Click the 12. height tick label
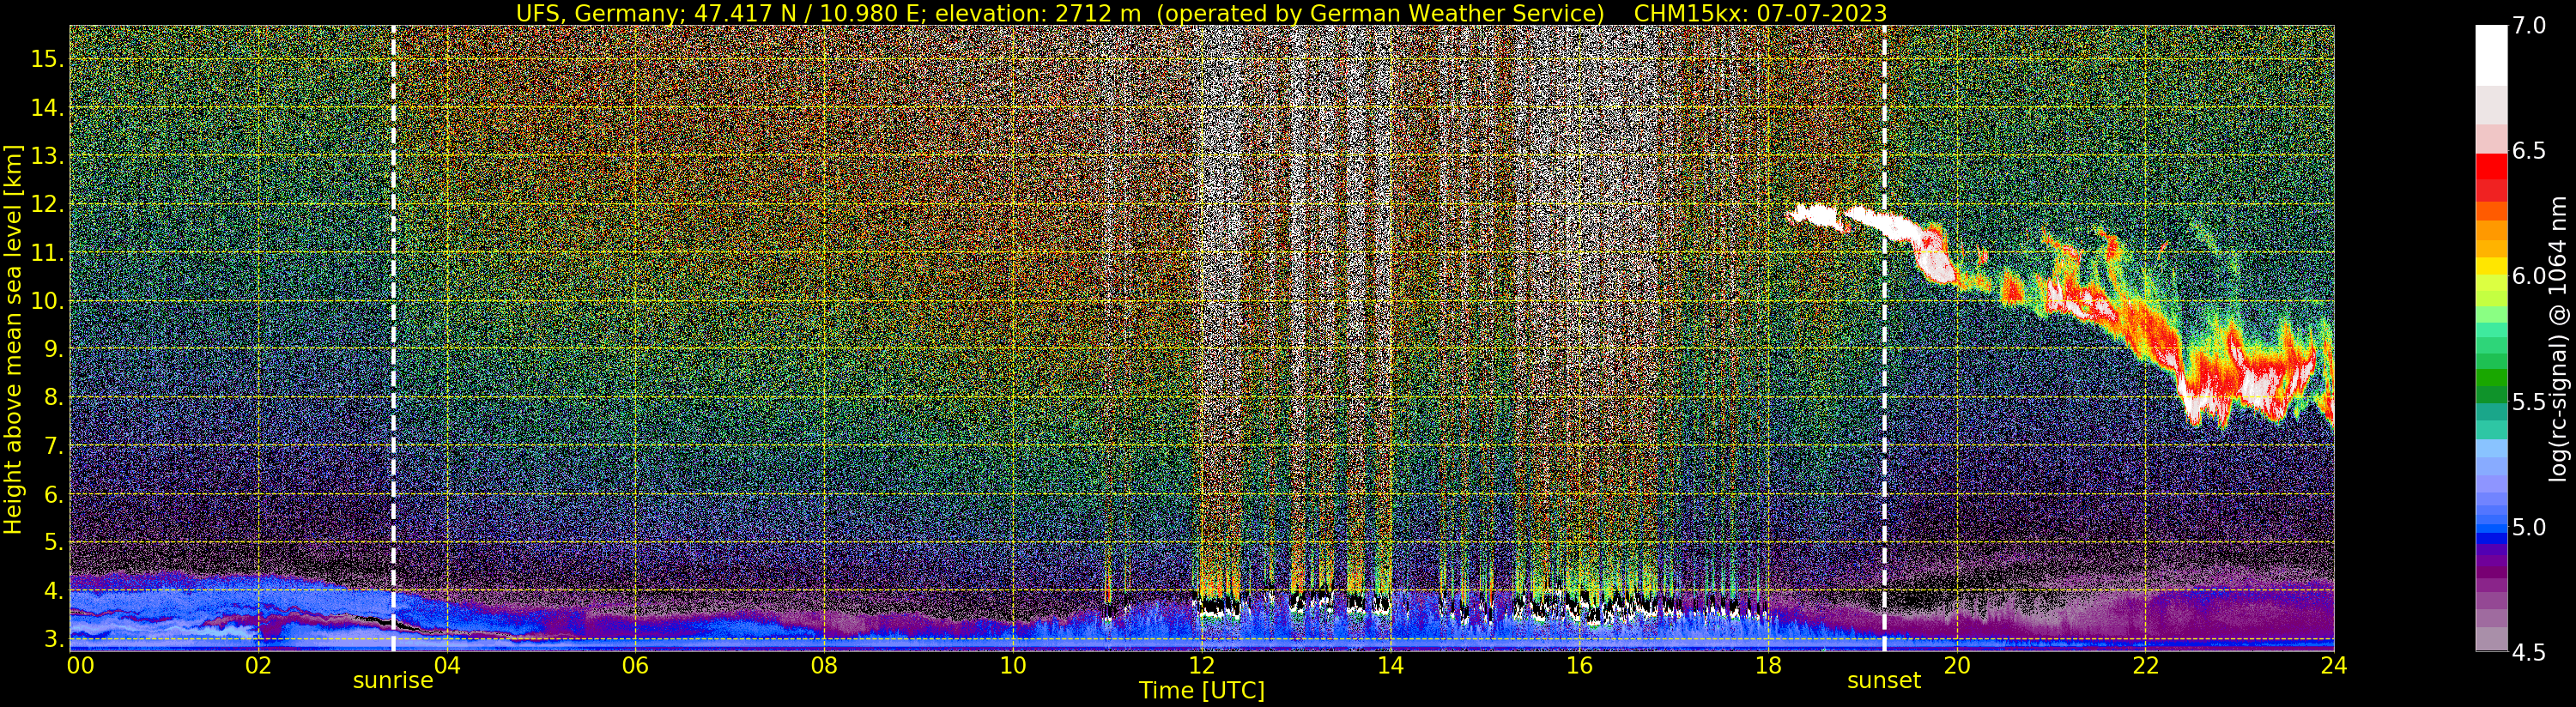The image size is (2576, 707). pos(47,204)
